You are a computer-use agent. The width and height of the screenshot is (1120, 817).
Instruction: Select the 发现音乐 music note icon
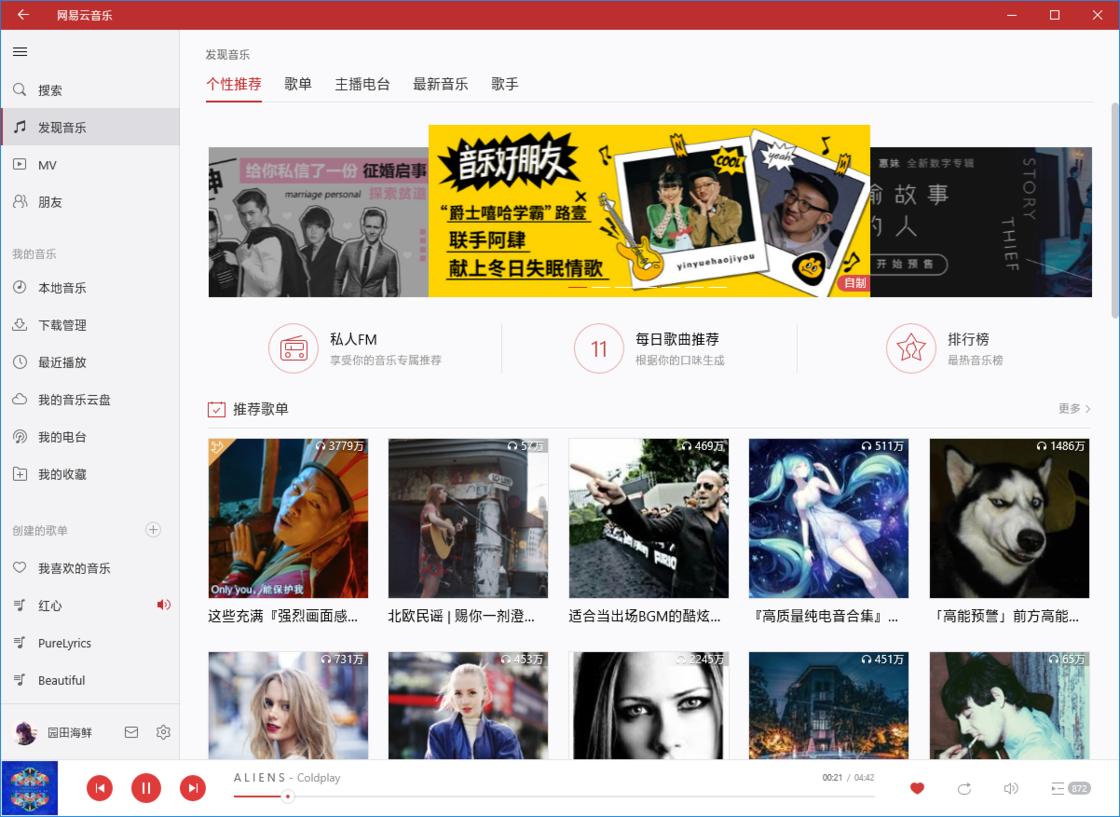(20, 127)
